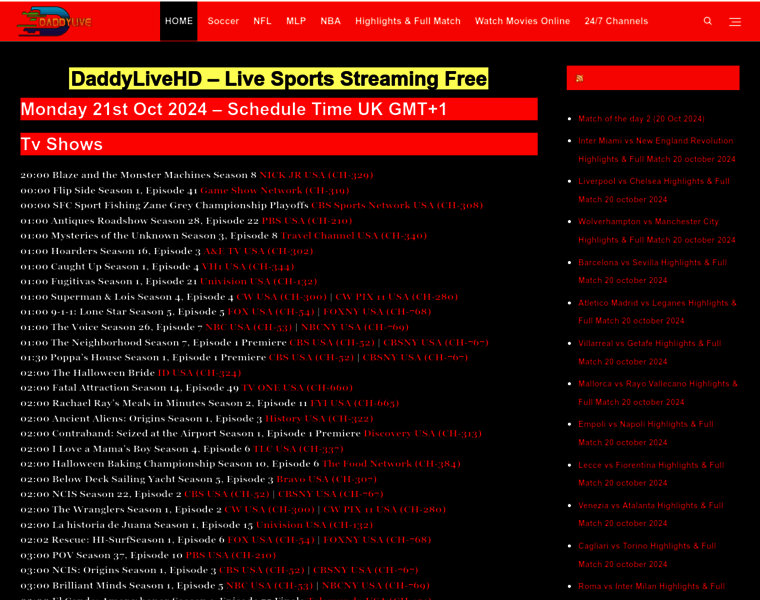Screen dimensions: 760x600
Task: Open Roma vs Inter Milan Highlights link
Action: point(651,587)
